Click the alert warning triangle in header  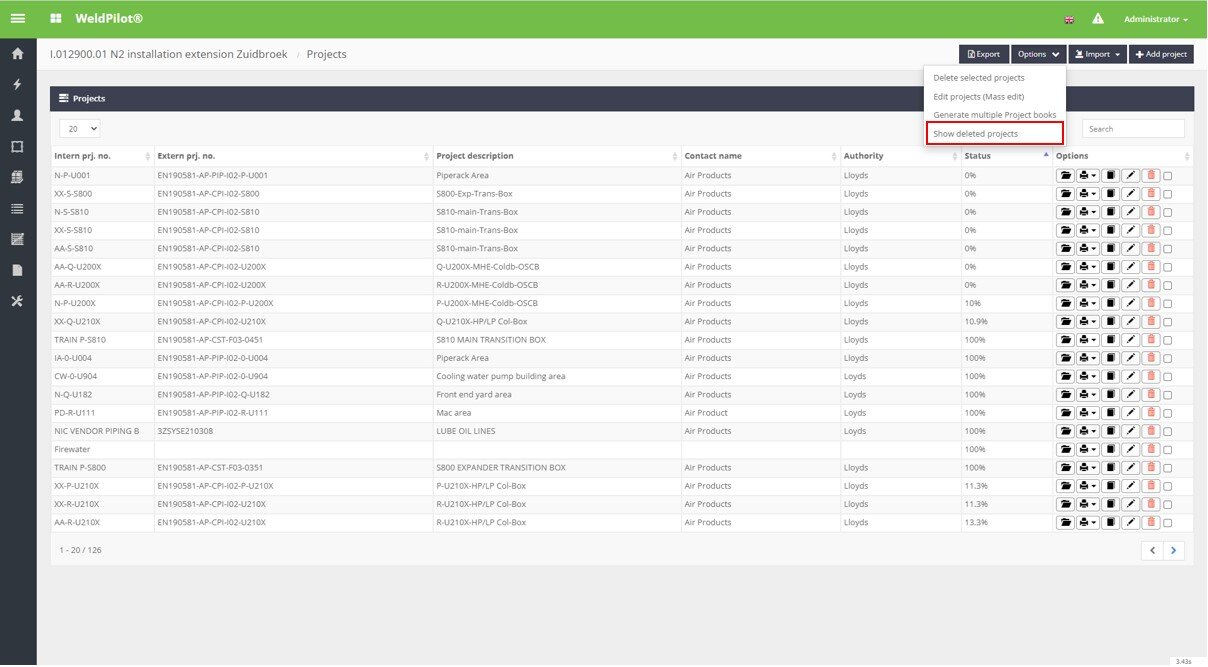(1097, 19)
